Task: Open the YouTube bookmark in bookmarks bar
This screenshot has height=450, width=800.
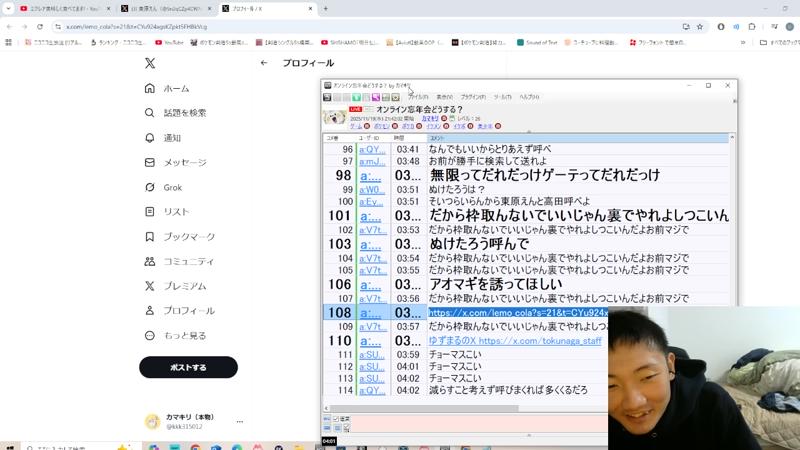Action: tap(169, 43)
